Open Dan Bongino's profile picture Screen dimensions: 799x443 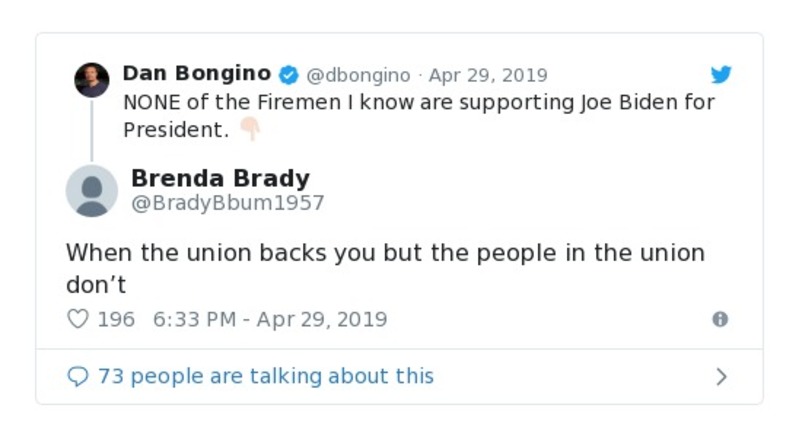coord(92,79)
